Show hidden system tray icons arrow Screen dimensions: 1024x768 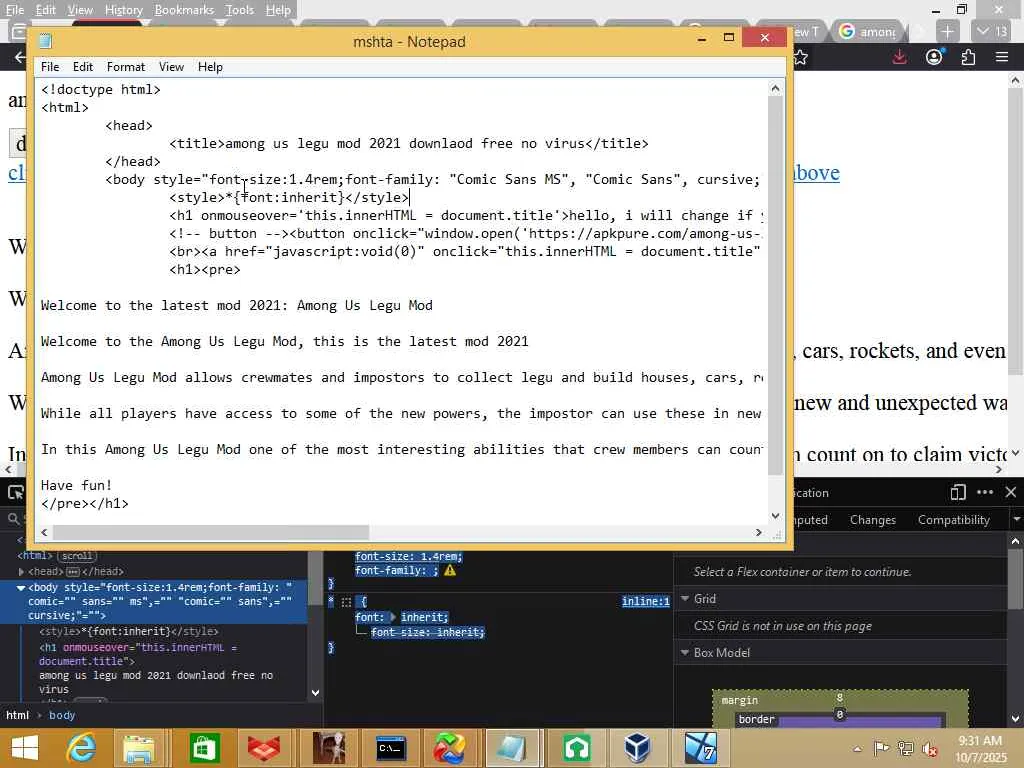(x=857, y=748)
